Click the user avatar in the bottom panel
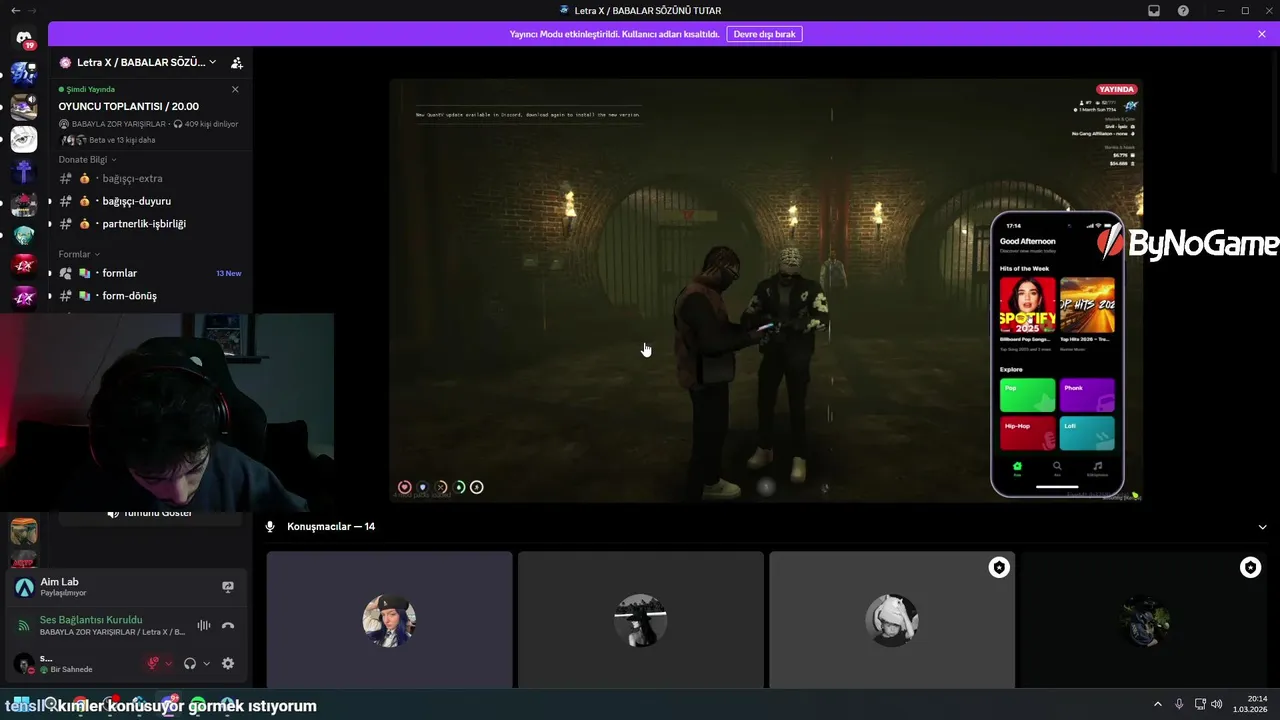The image size is (1280, 720). tap(23, 663)
